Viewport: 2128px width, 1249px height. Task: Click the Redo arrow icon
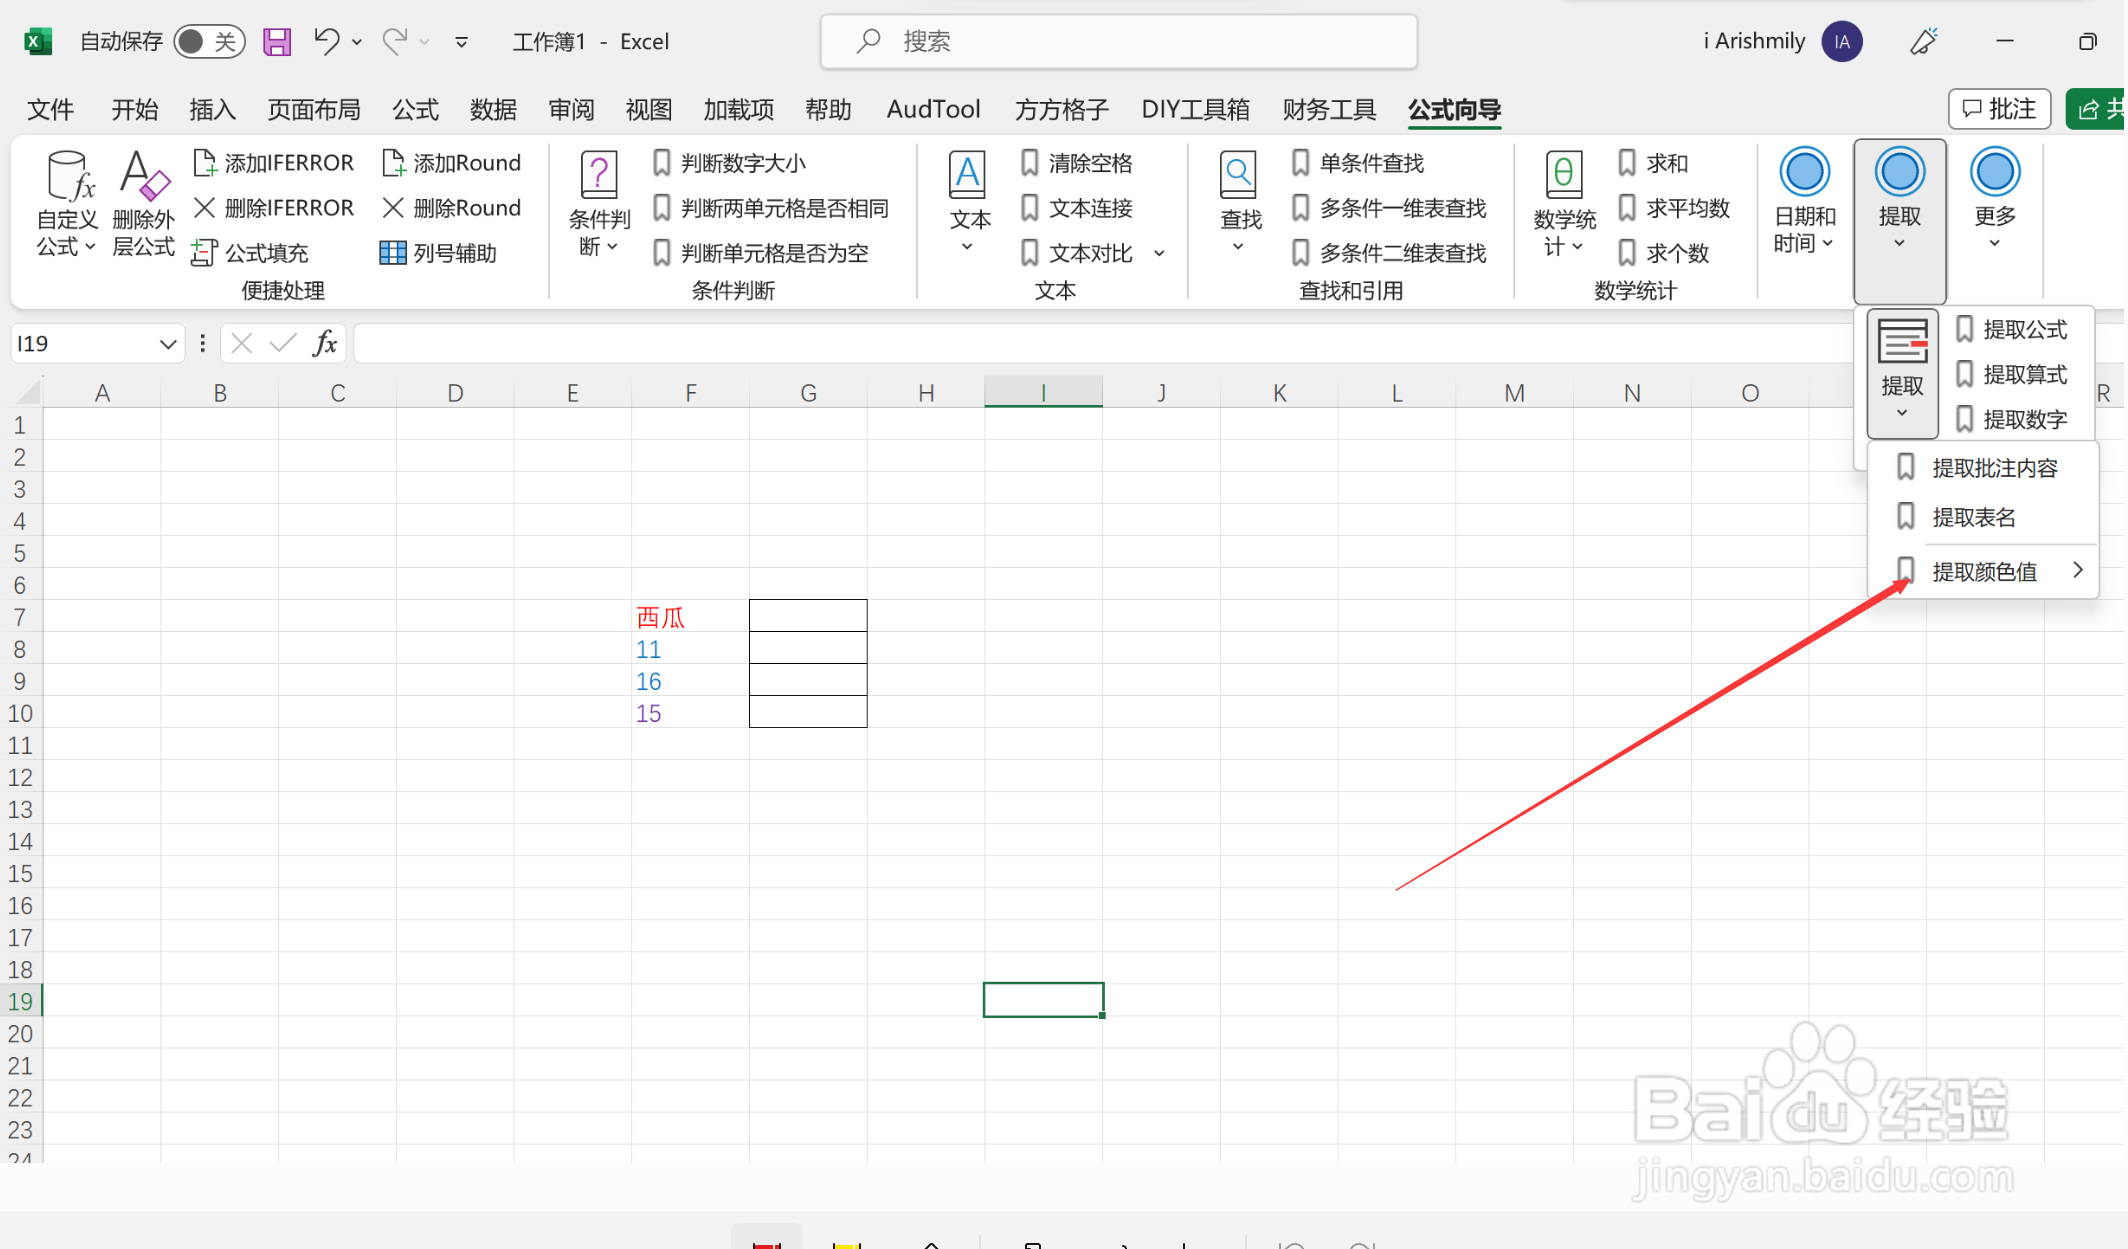point(395,41)
